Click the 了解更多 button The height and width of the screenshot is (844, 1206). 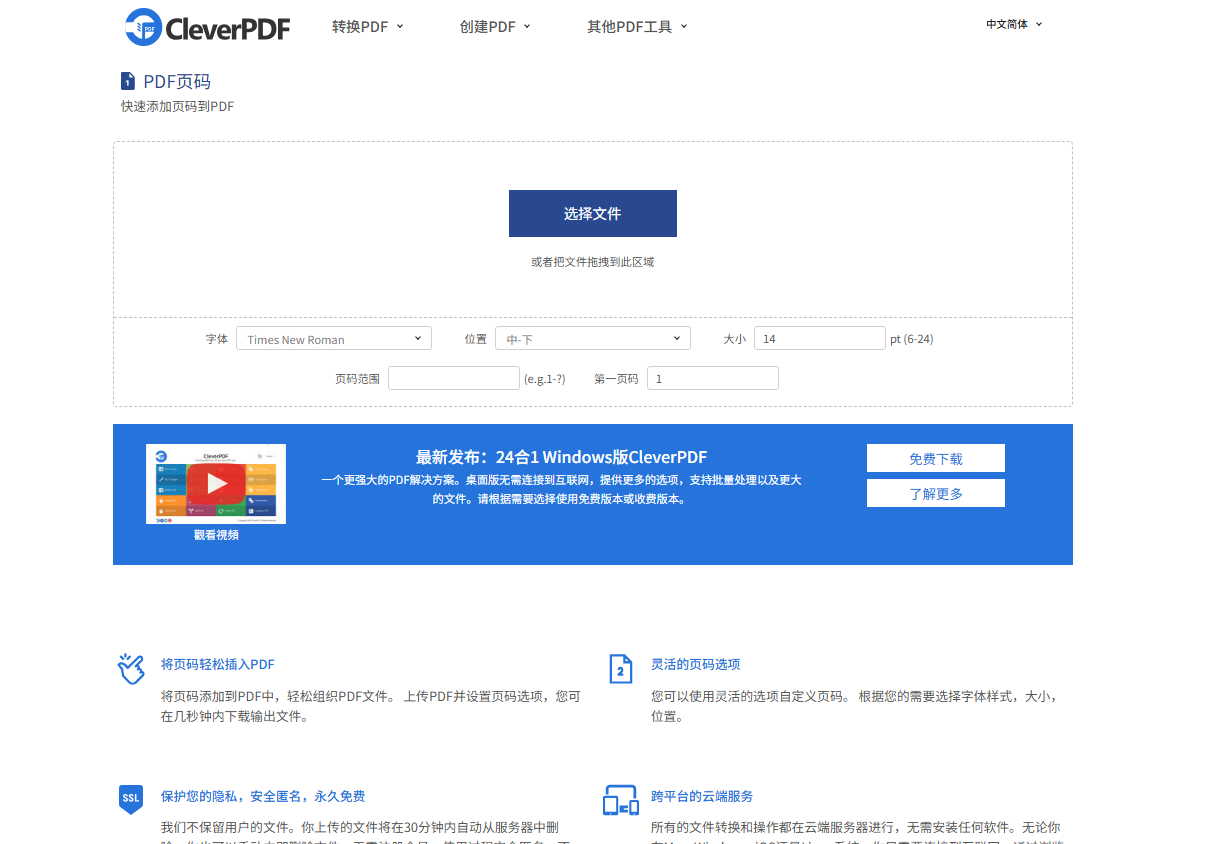pyautogui.click(x=935, y=494)
